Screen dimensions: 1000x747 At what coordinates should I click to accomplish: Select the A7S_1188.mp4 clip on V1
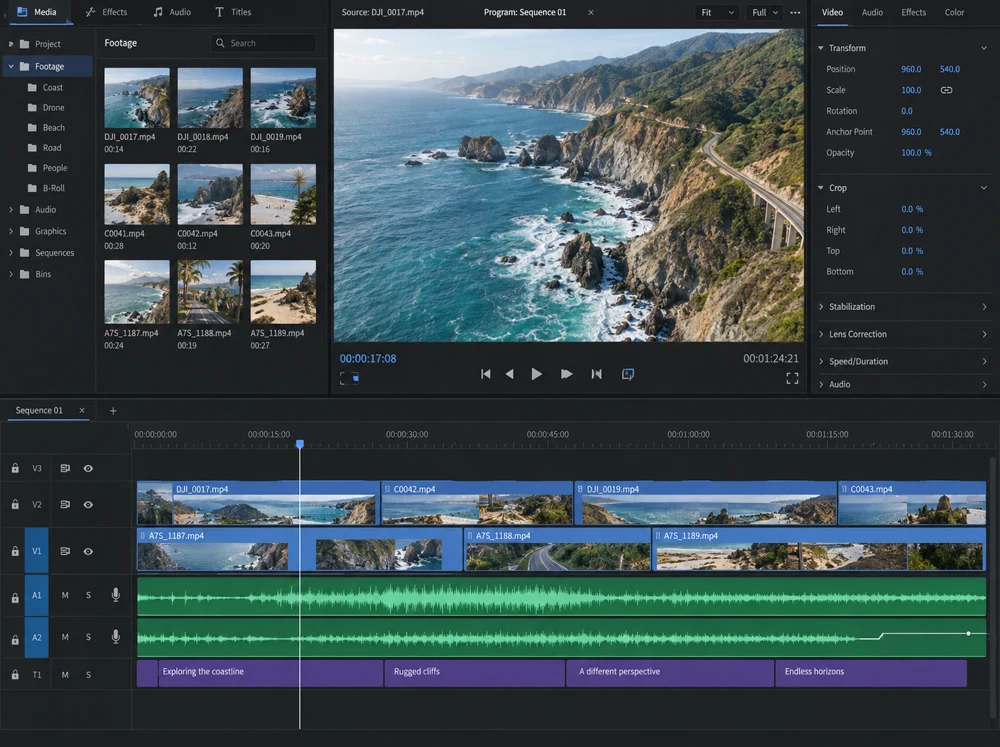point(557,549)
